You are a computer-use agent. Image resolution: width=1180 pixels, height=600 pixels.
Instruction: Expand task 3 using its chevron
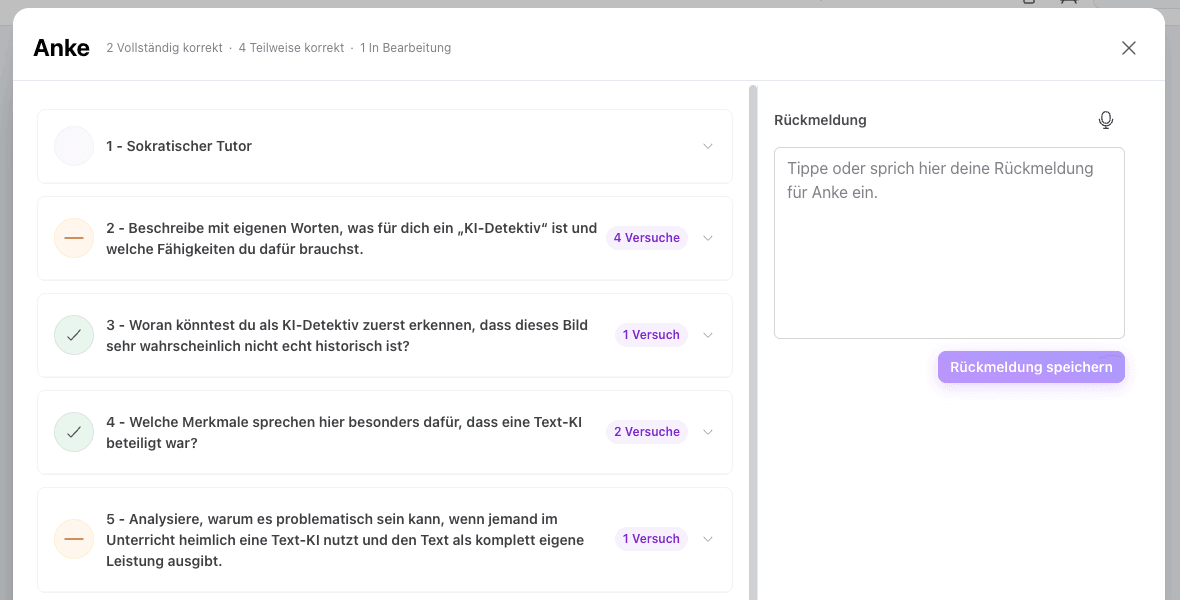(707, 335)
